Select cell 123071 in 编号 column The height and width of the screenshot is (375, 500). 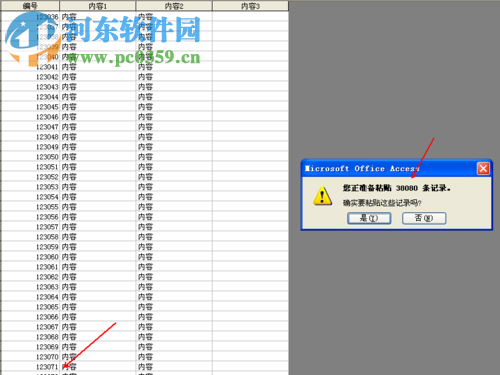tap(31, 367)
